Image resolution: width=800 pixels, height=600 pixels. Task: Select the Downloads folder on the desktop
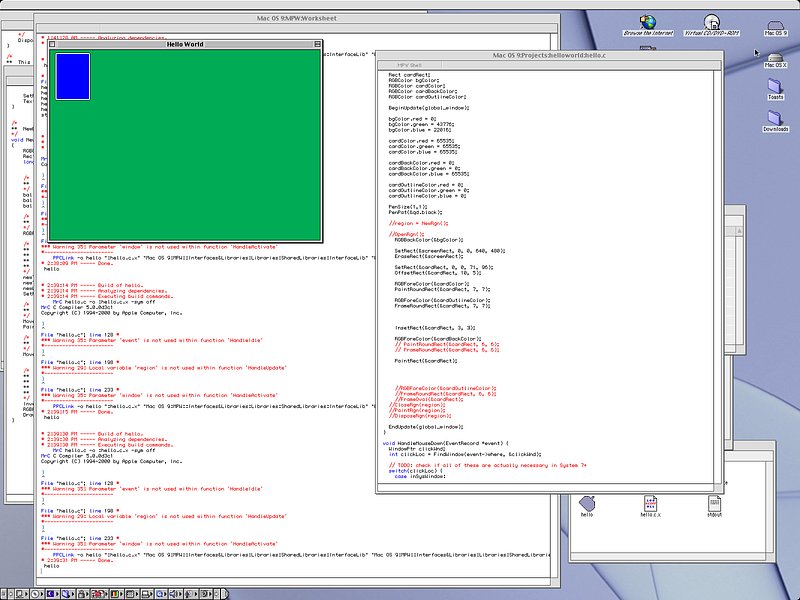click(776, 121)
